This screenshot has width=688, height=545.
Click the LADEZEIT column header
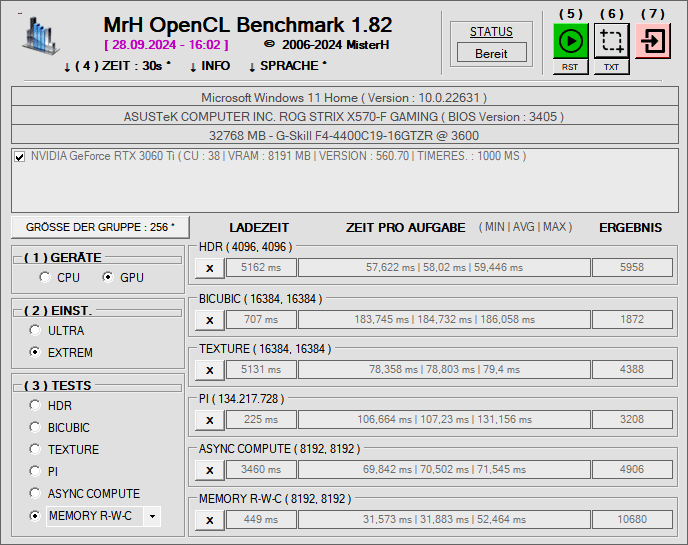point(259,228)
